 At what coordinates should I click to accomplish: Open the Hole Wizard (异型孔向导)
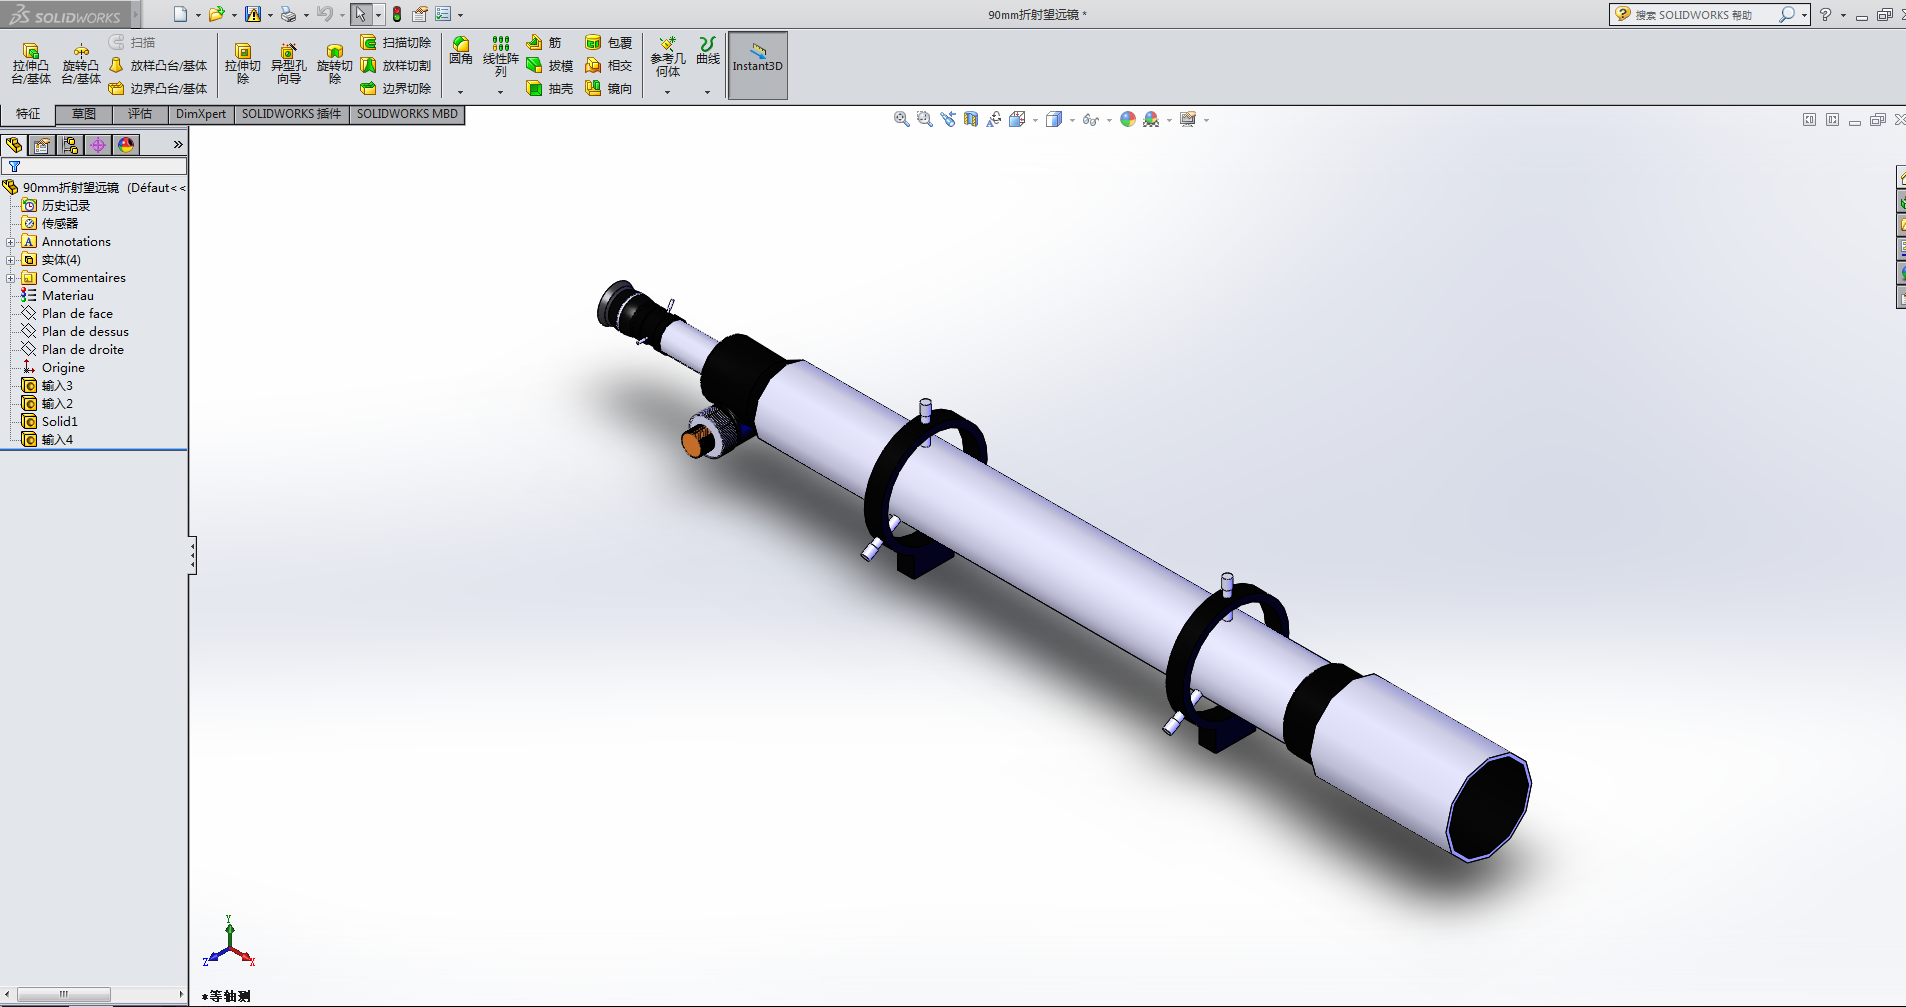(289, 64)
